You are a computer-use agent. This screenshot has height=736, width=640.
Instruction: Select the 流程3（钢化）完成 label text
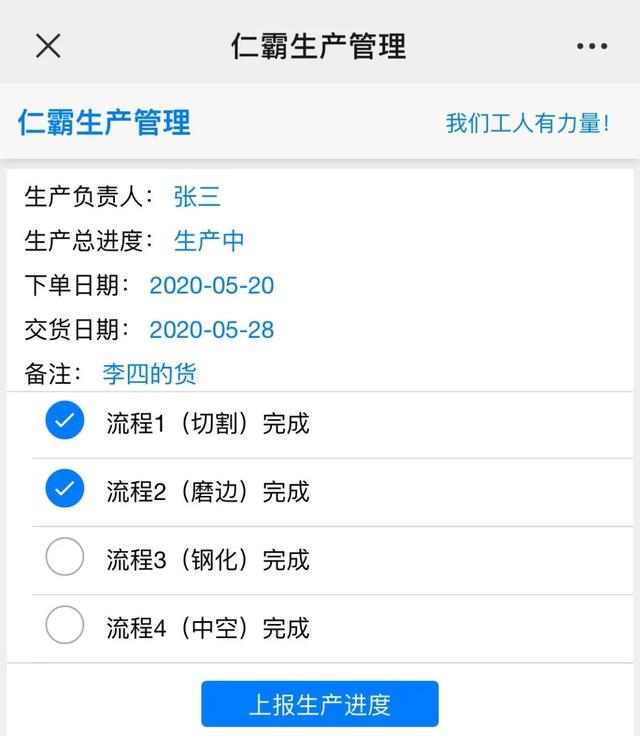click(x=208, y=560)
